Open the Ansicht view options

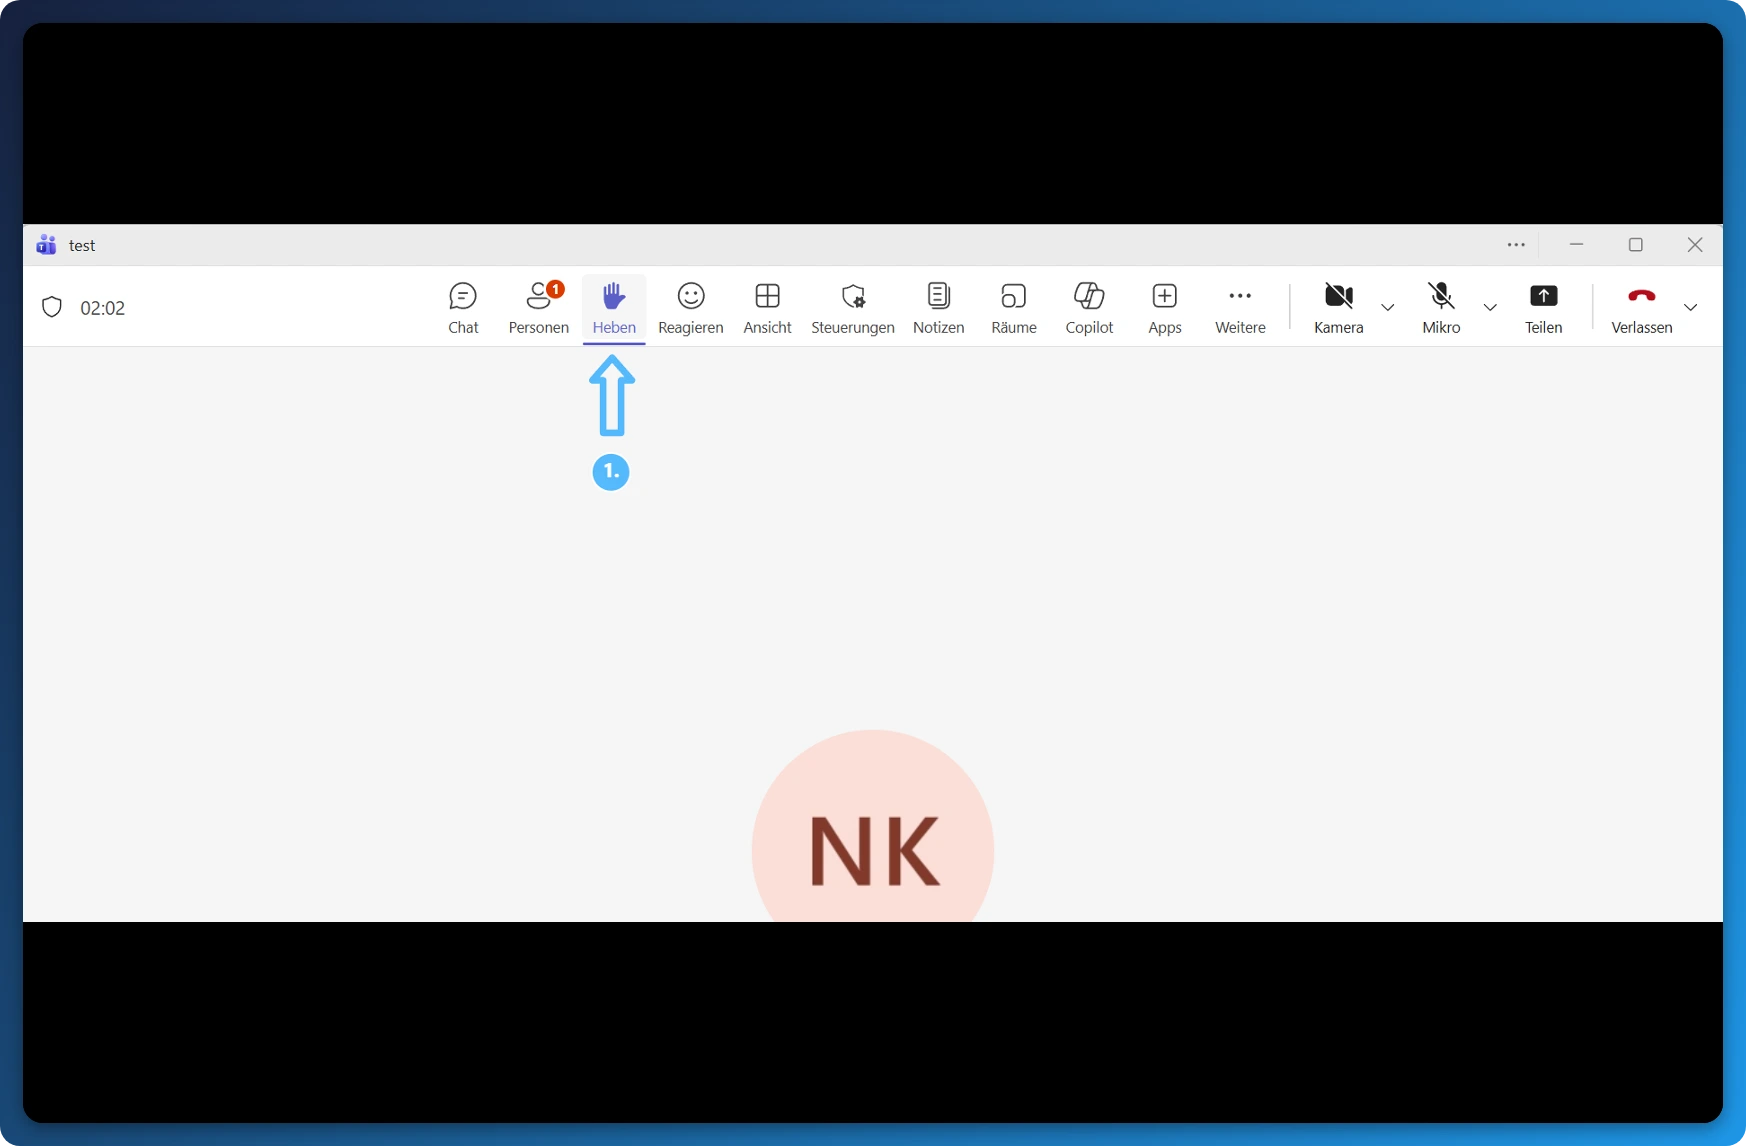pyautogui.click(x=766, y=307)
